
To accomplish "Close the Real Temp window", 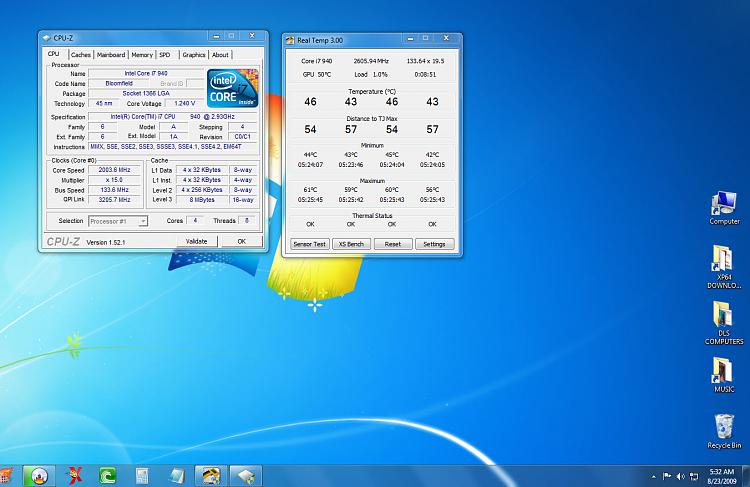I will [446, 38].
